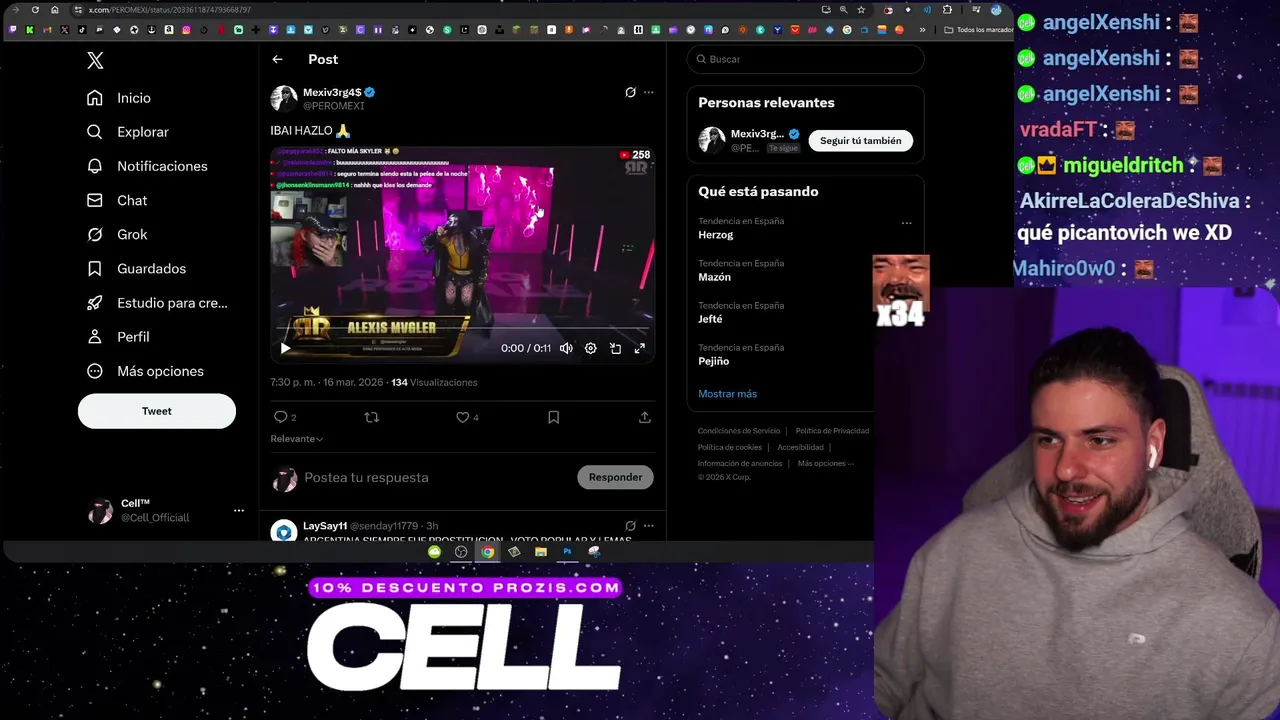Screen dimensions: 1280x720
Task: Like the post with heart icon
Action: (462, 417)
